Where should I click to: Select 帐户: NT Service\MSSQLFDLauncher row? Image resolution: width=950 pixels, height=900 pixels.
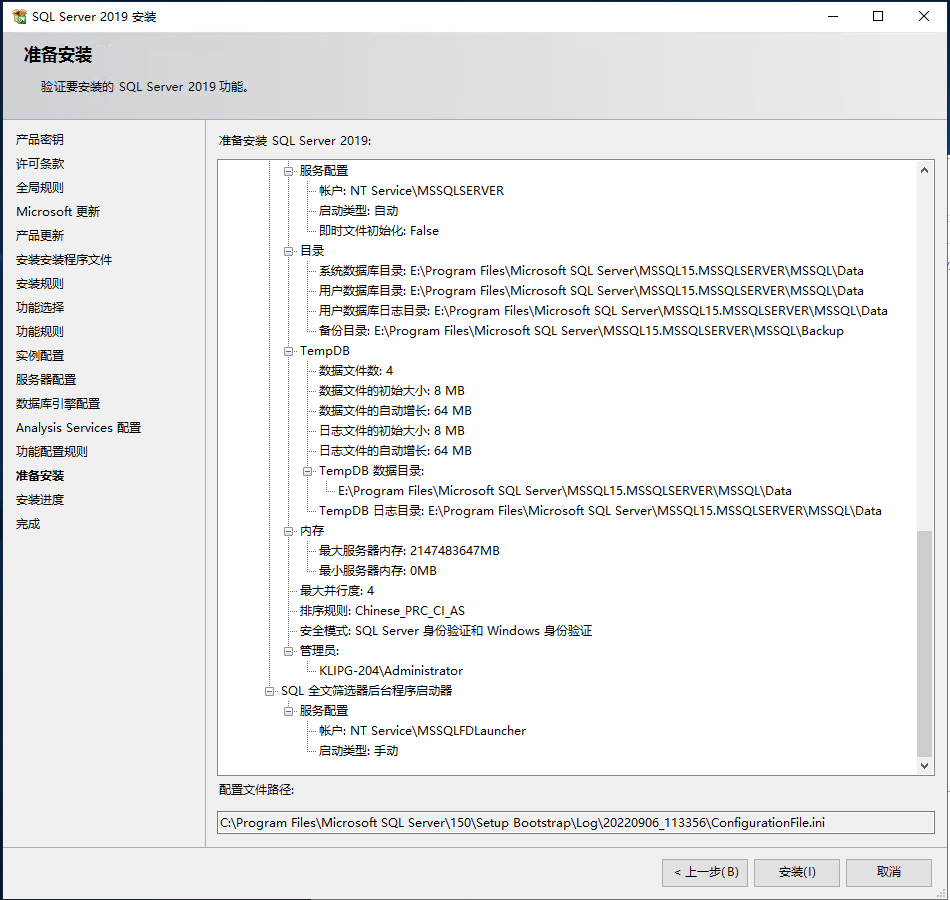(x=422, y=731)
